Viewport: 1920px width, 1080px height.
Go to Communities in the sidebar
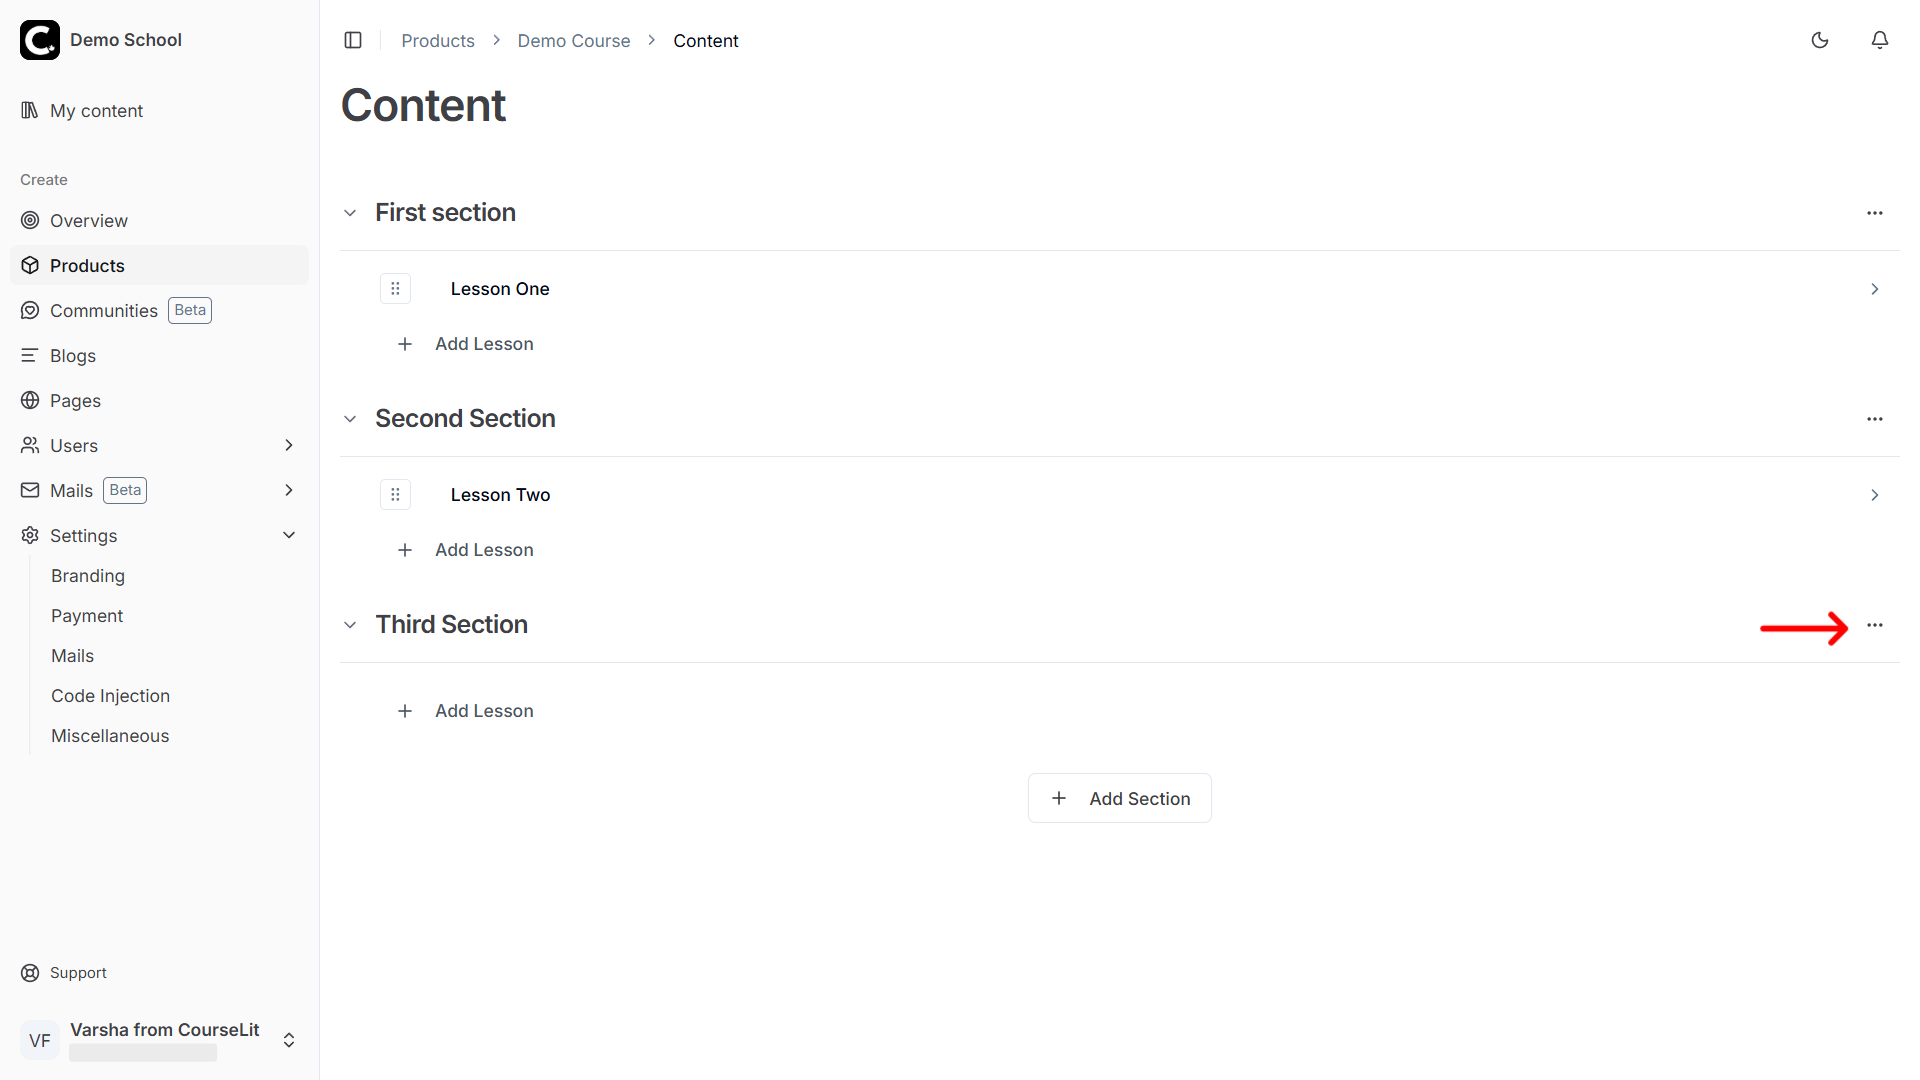pos(104,311)
